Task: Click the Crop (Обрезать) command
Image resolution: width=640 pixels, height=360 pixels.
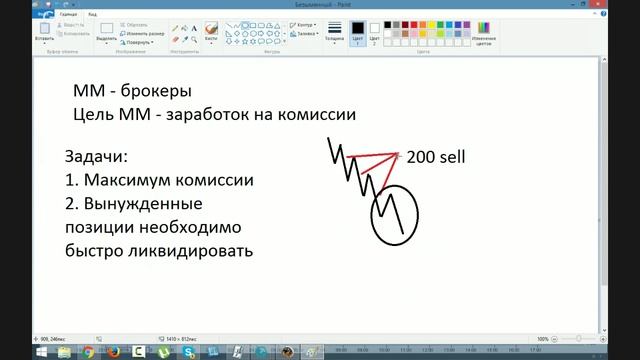Action: click(134, 25)
